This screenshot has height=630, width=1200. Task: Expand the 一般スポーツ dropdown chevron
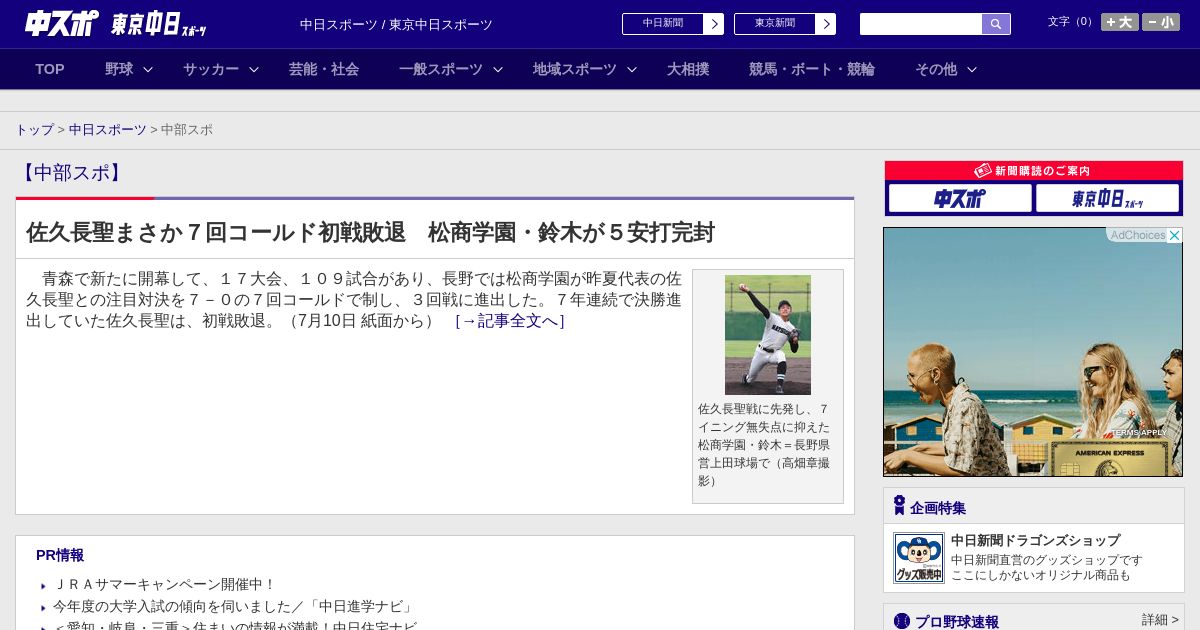pyautogui.click(x=498, y=70)
